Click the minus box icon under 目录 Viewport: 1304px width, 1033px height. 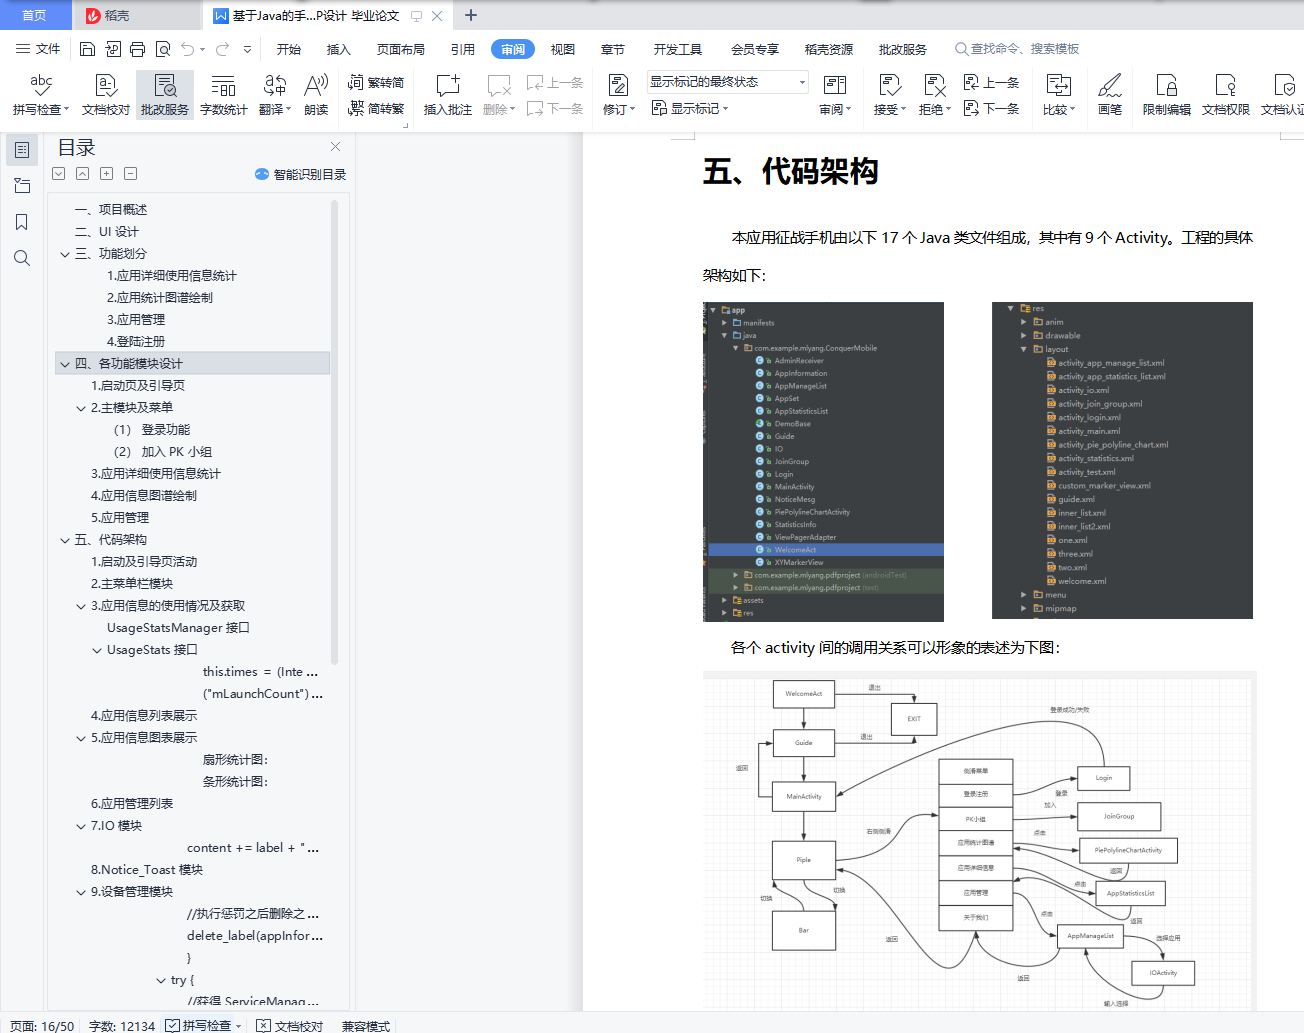coord(130,174)
